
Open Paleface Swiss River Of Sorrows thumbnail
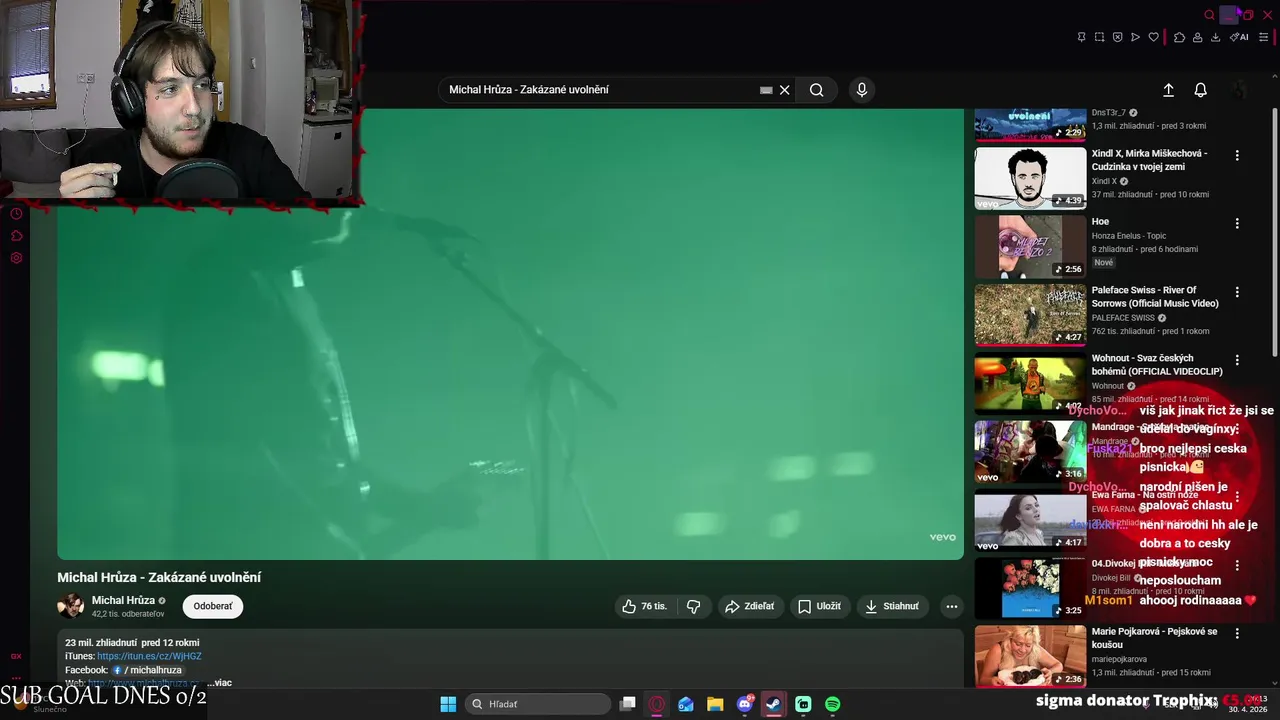pos(1030,315)
